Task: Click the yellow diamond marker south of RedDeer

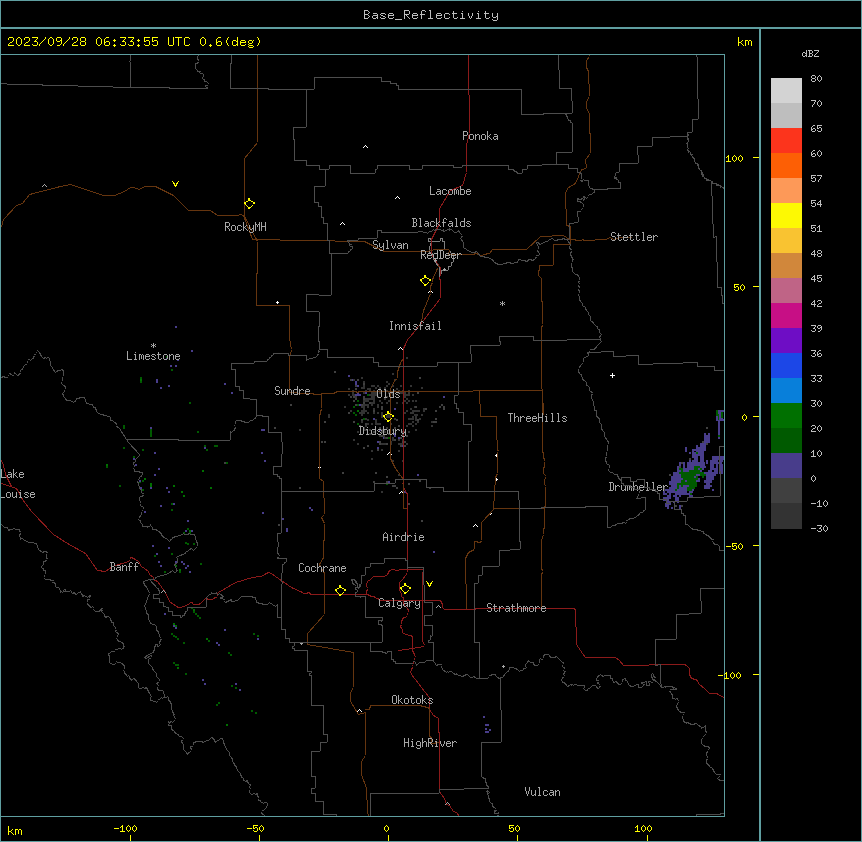Action: 425,280
